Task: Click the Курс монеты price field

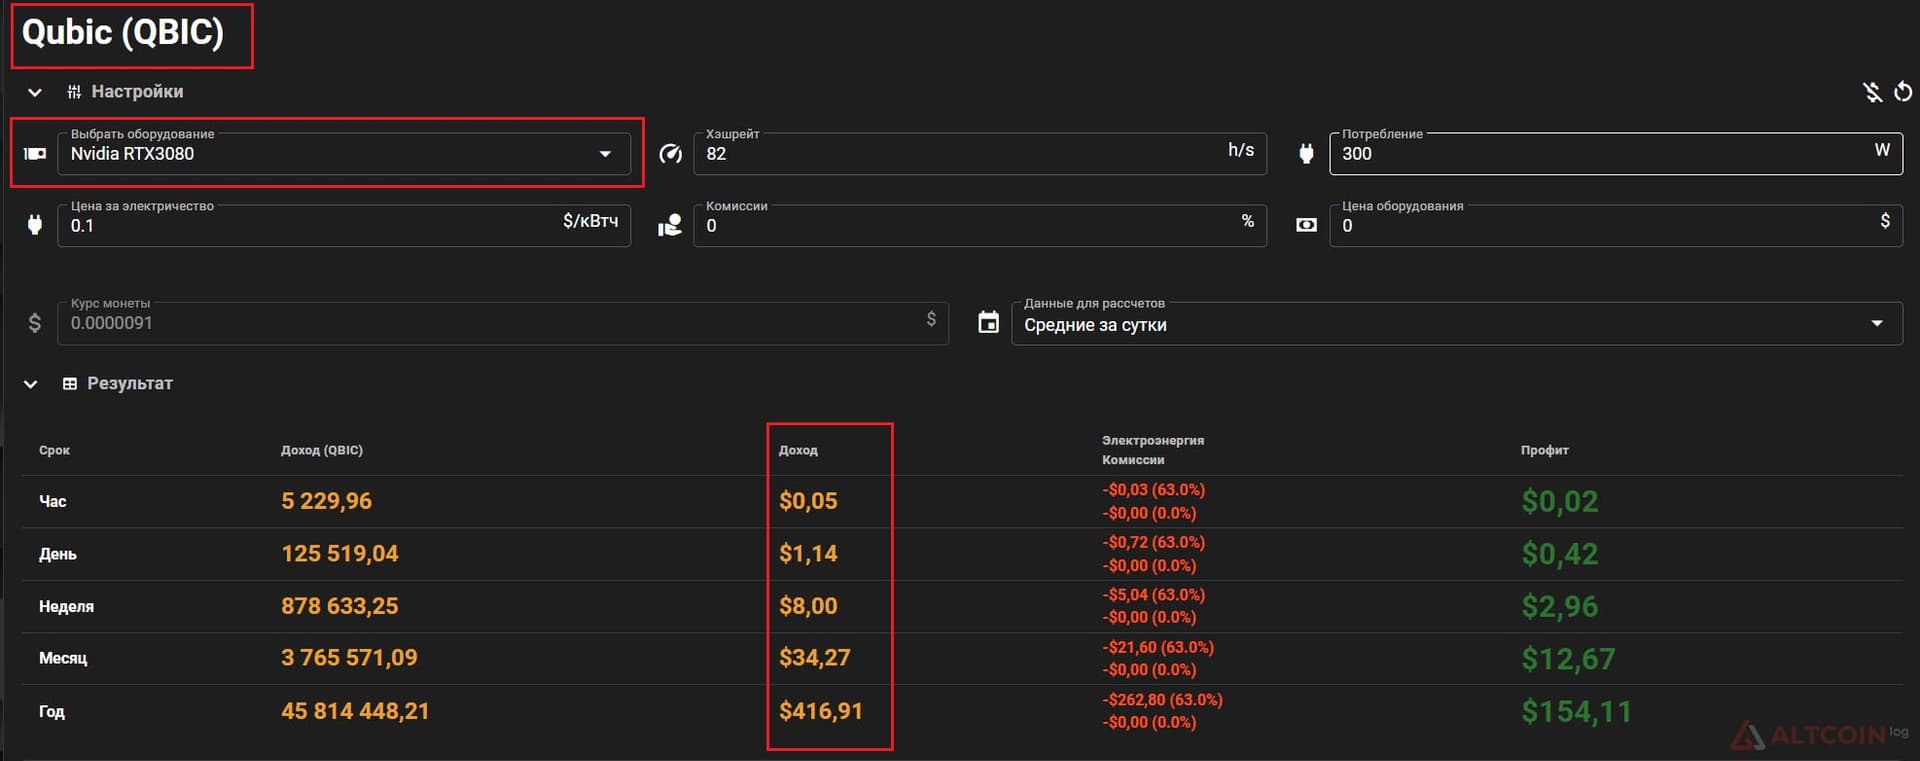Action: (503, 323)
